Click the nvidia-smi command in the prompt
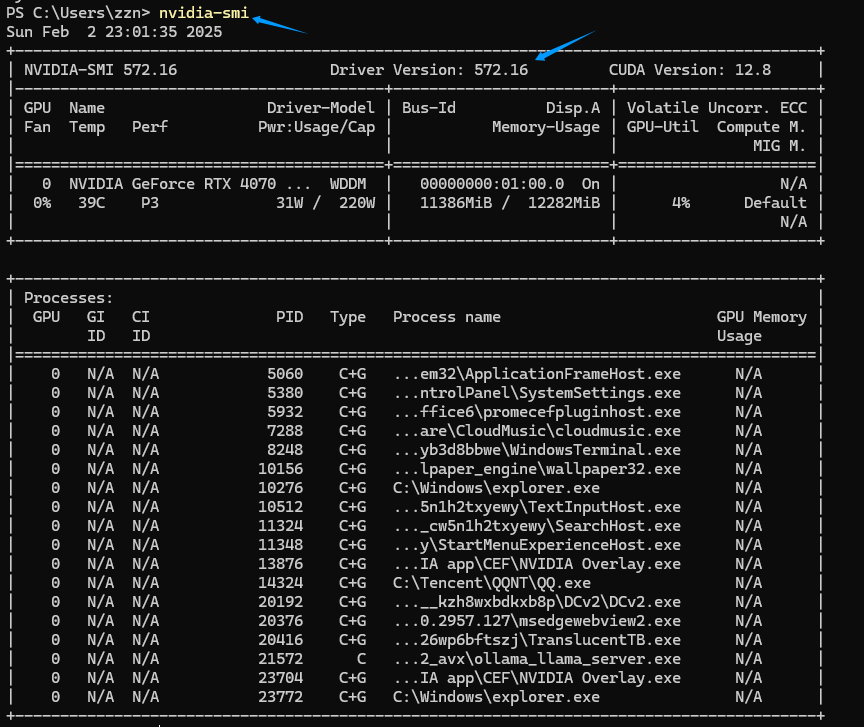This screenshot has height=727, width=864. click(x=203, y=12)
